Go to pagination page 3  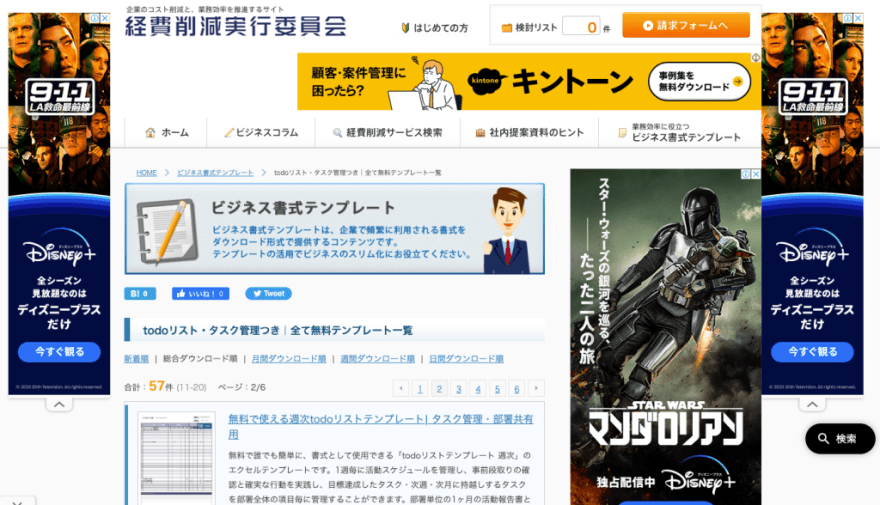pos(459,388)
